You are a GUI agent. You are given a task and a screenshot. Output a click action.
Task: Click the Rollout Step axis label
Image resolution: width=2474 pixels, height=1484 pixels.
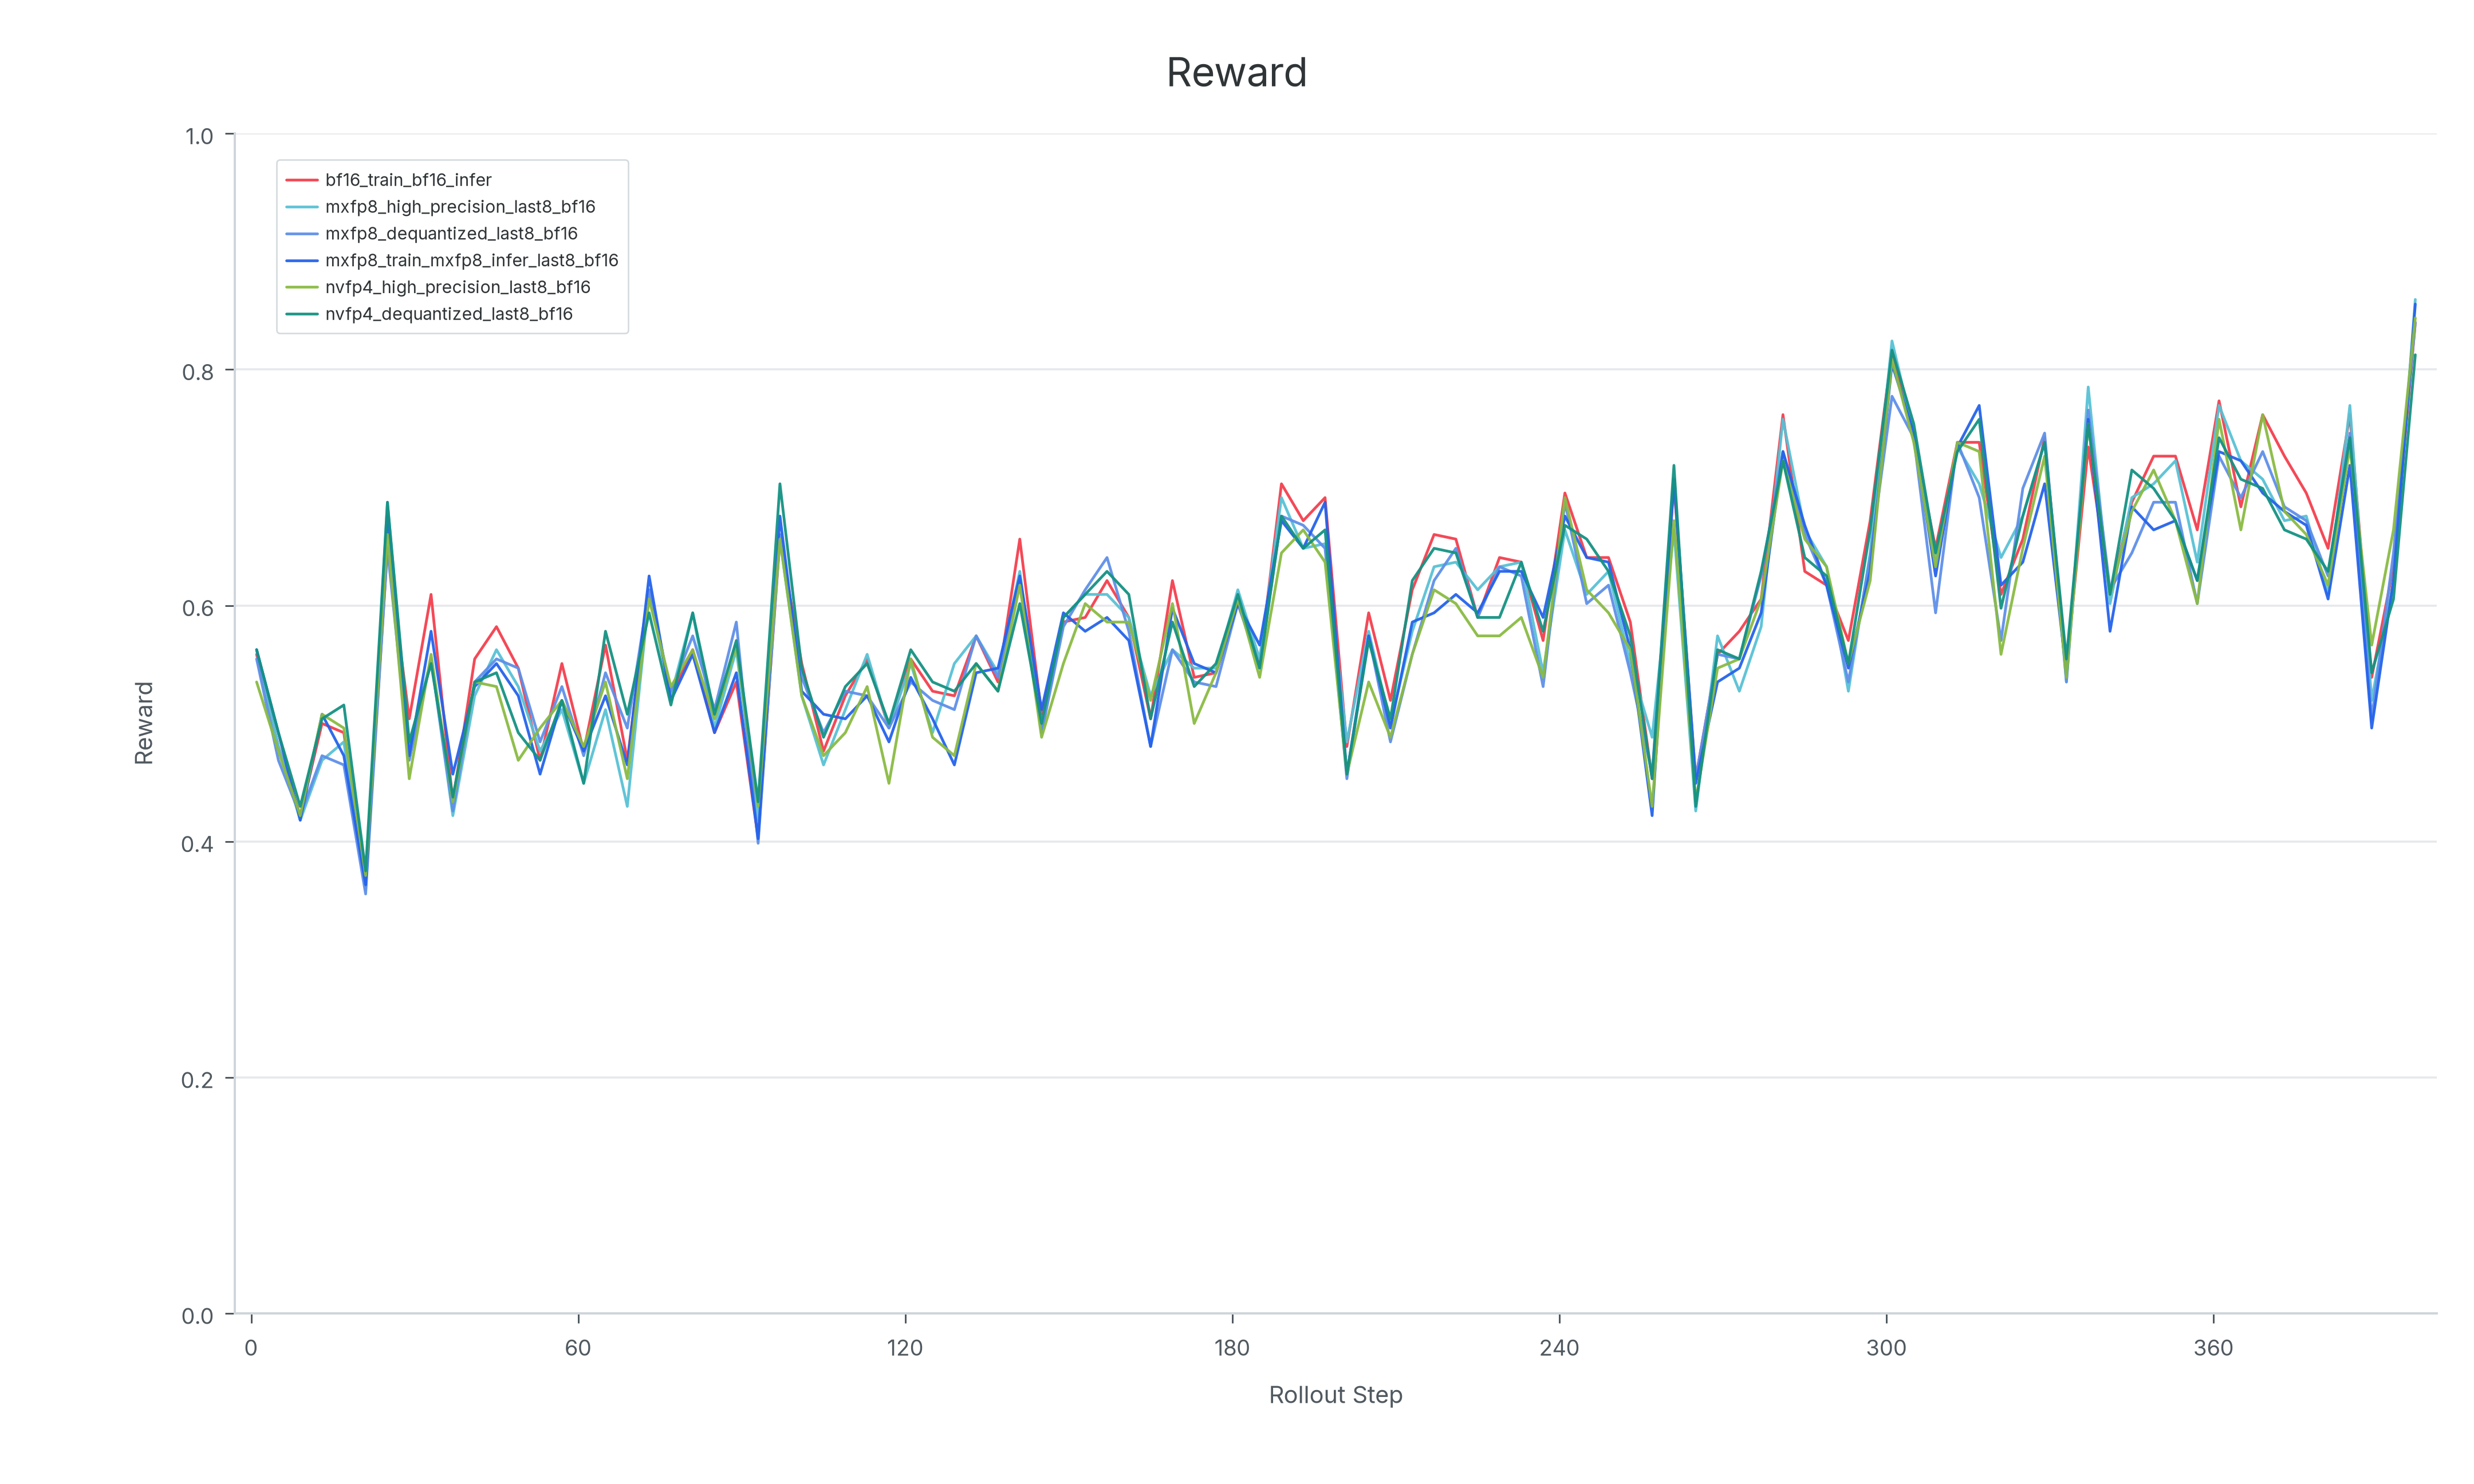[x=1335, y=1395]
